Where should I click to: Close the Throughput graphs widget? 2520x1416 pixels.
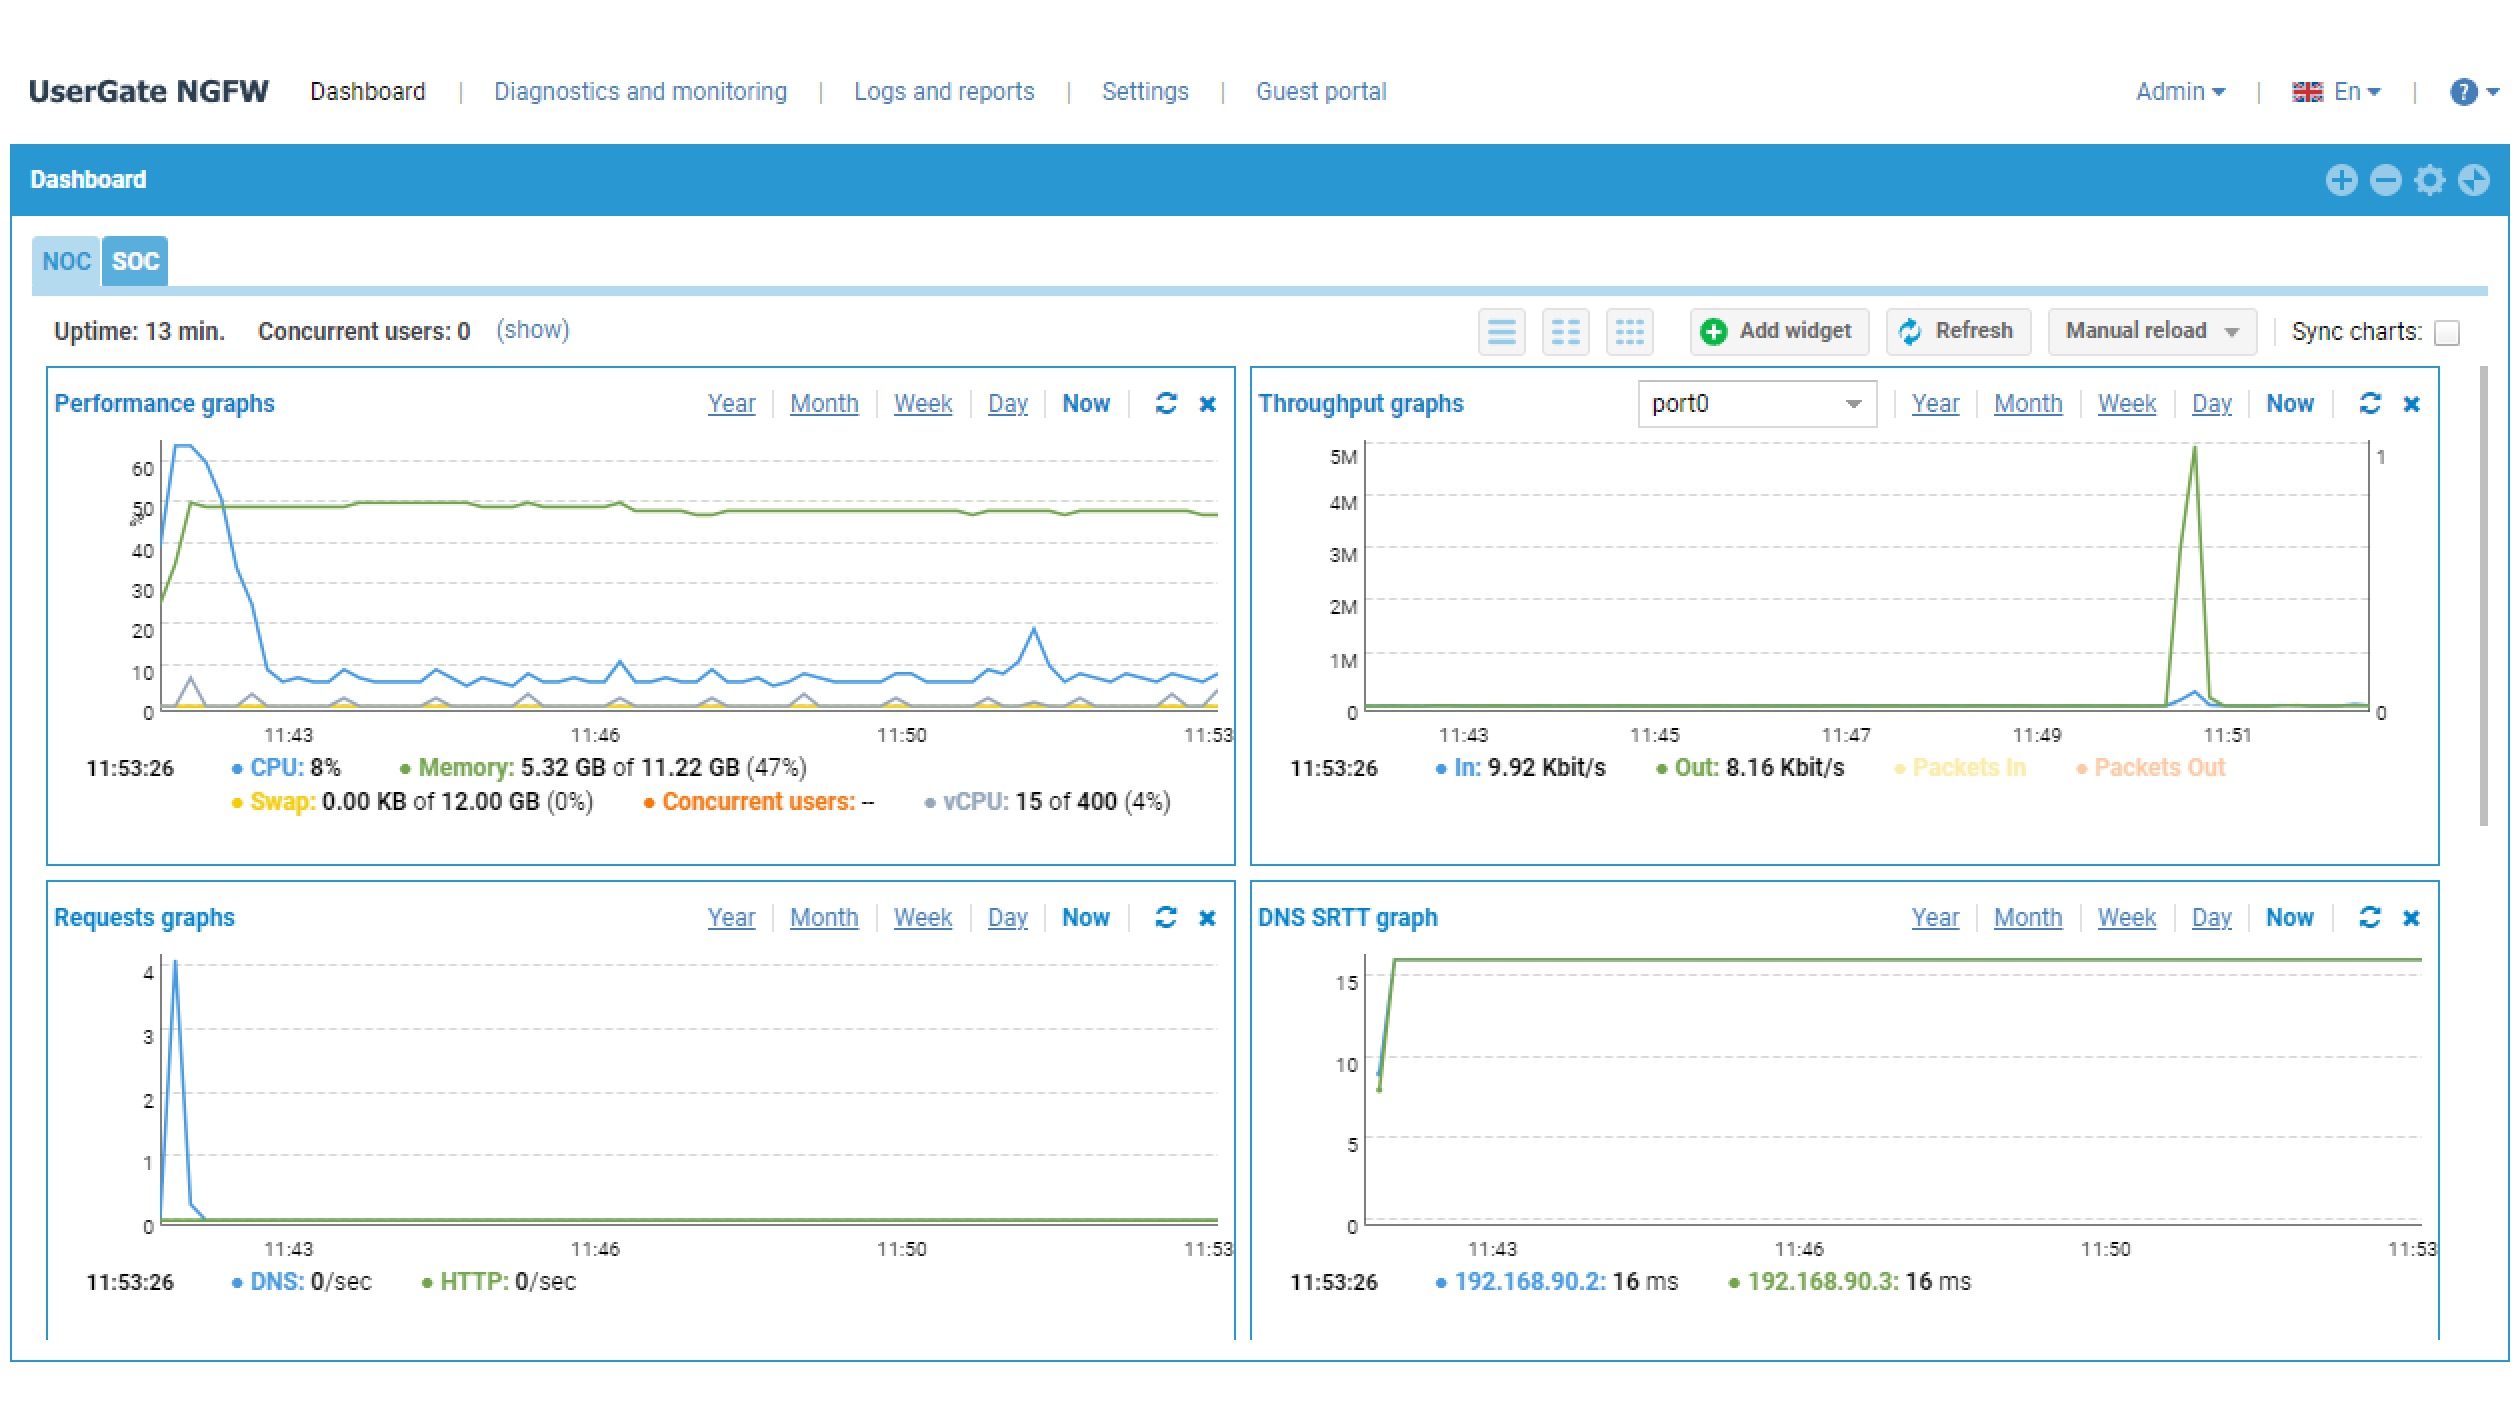(x=2411, y=404)
